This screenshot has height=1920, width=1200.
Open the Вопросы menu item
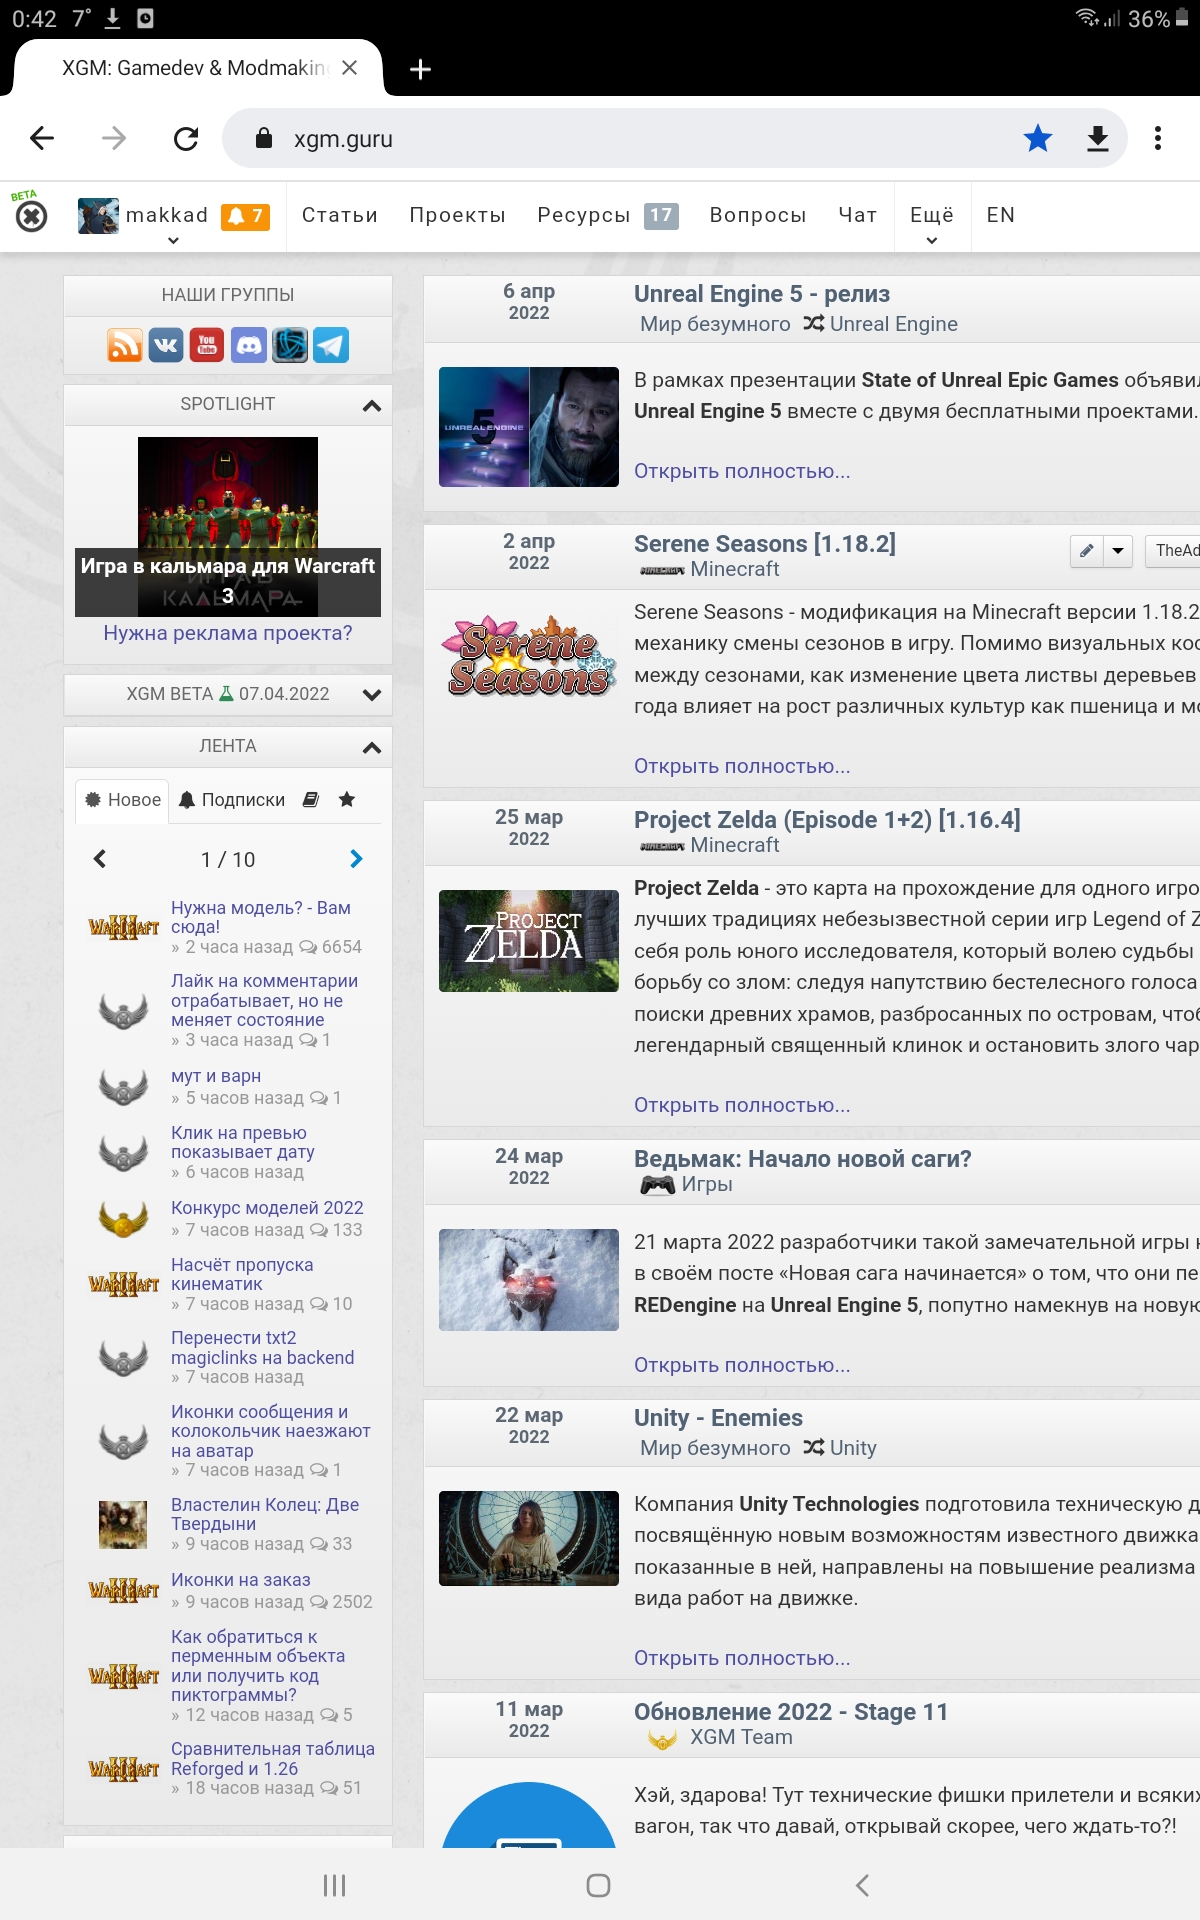click(x=758, y=215)
